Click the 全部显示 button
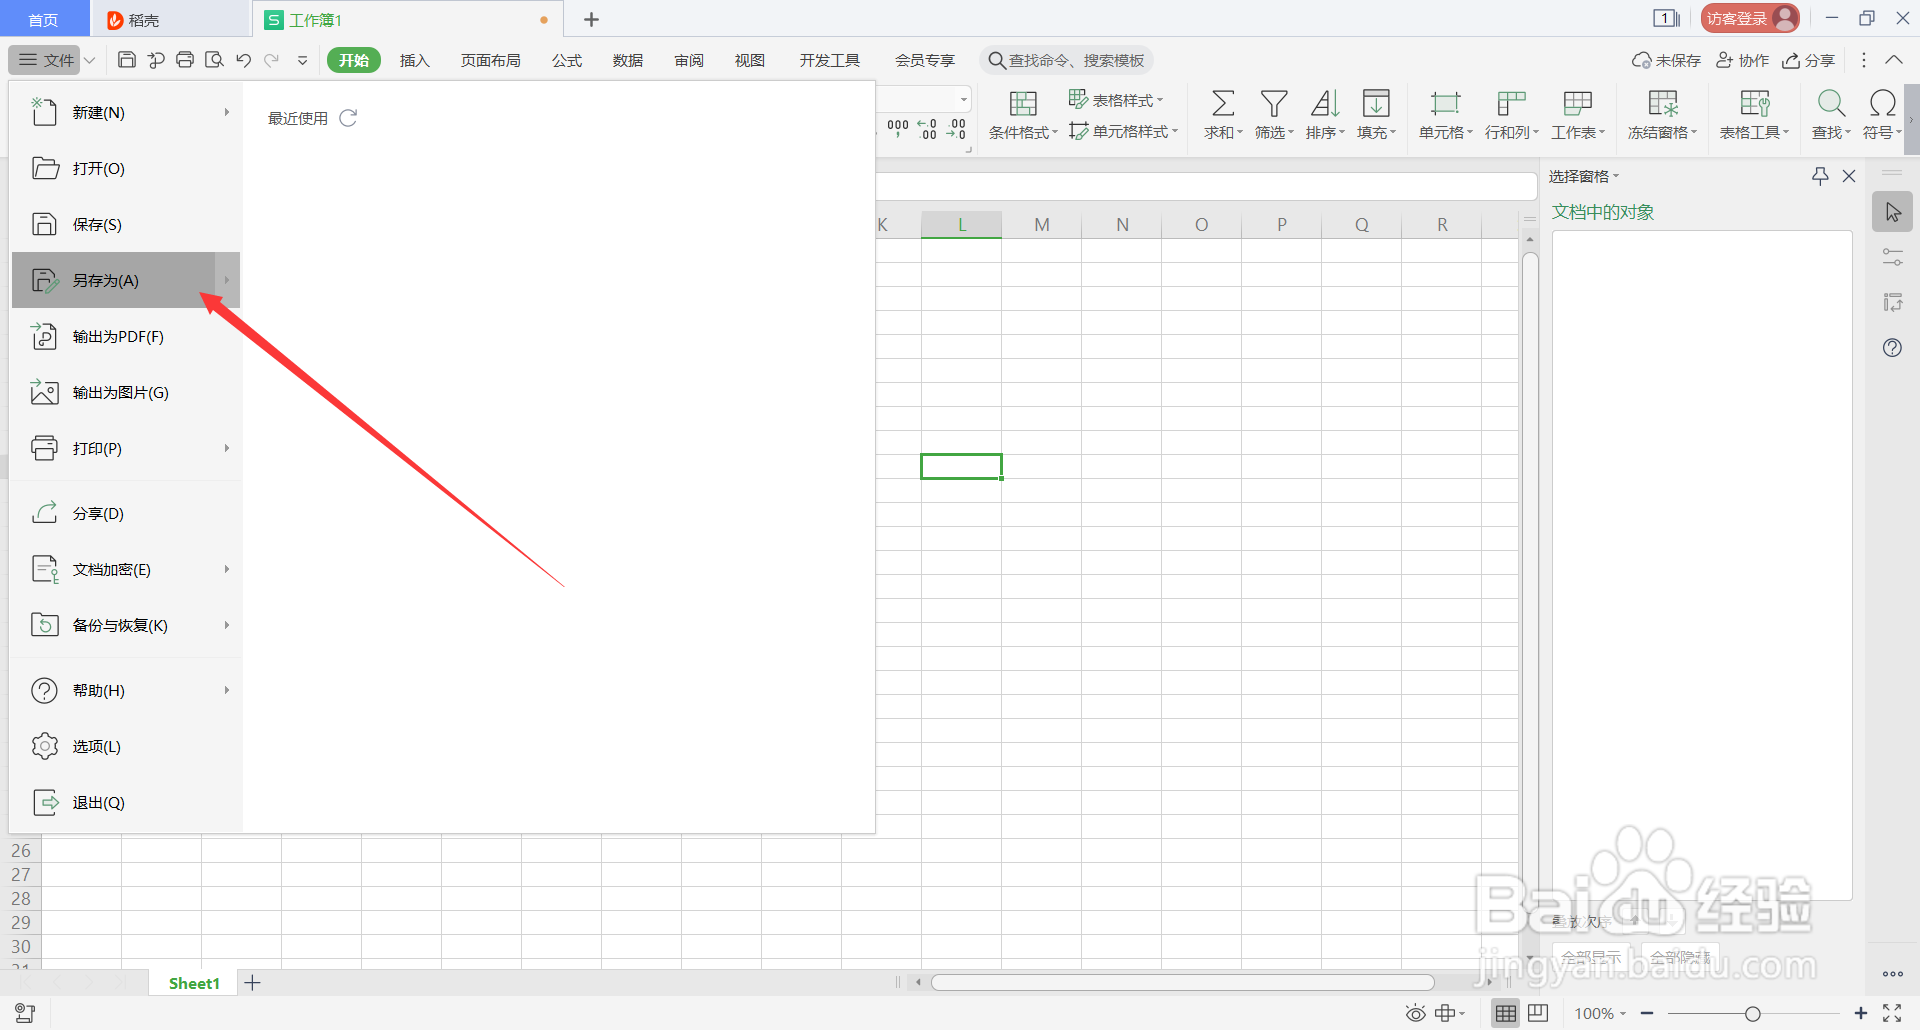 click(x=1590, y=956)
